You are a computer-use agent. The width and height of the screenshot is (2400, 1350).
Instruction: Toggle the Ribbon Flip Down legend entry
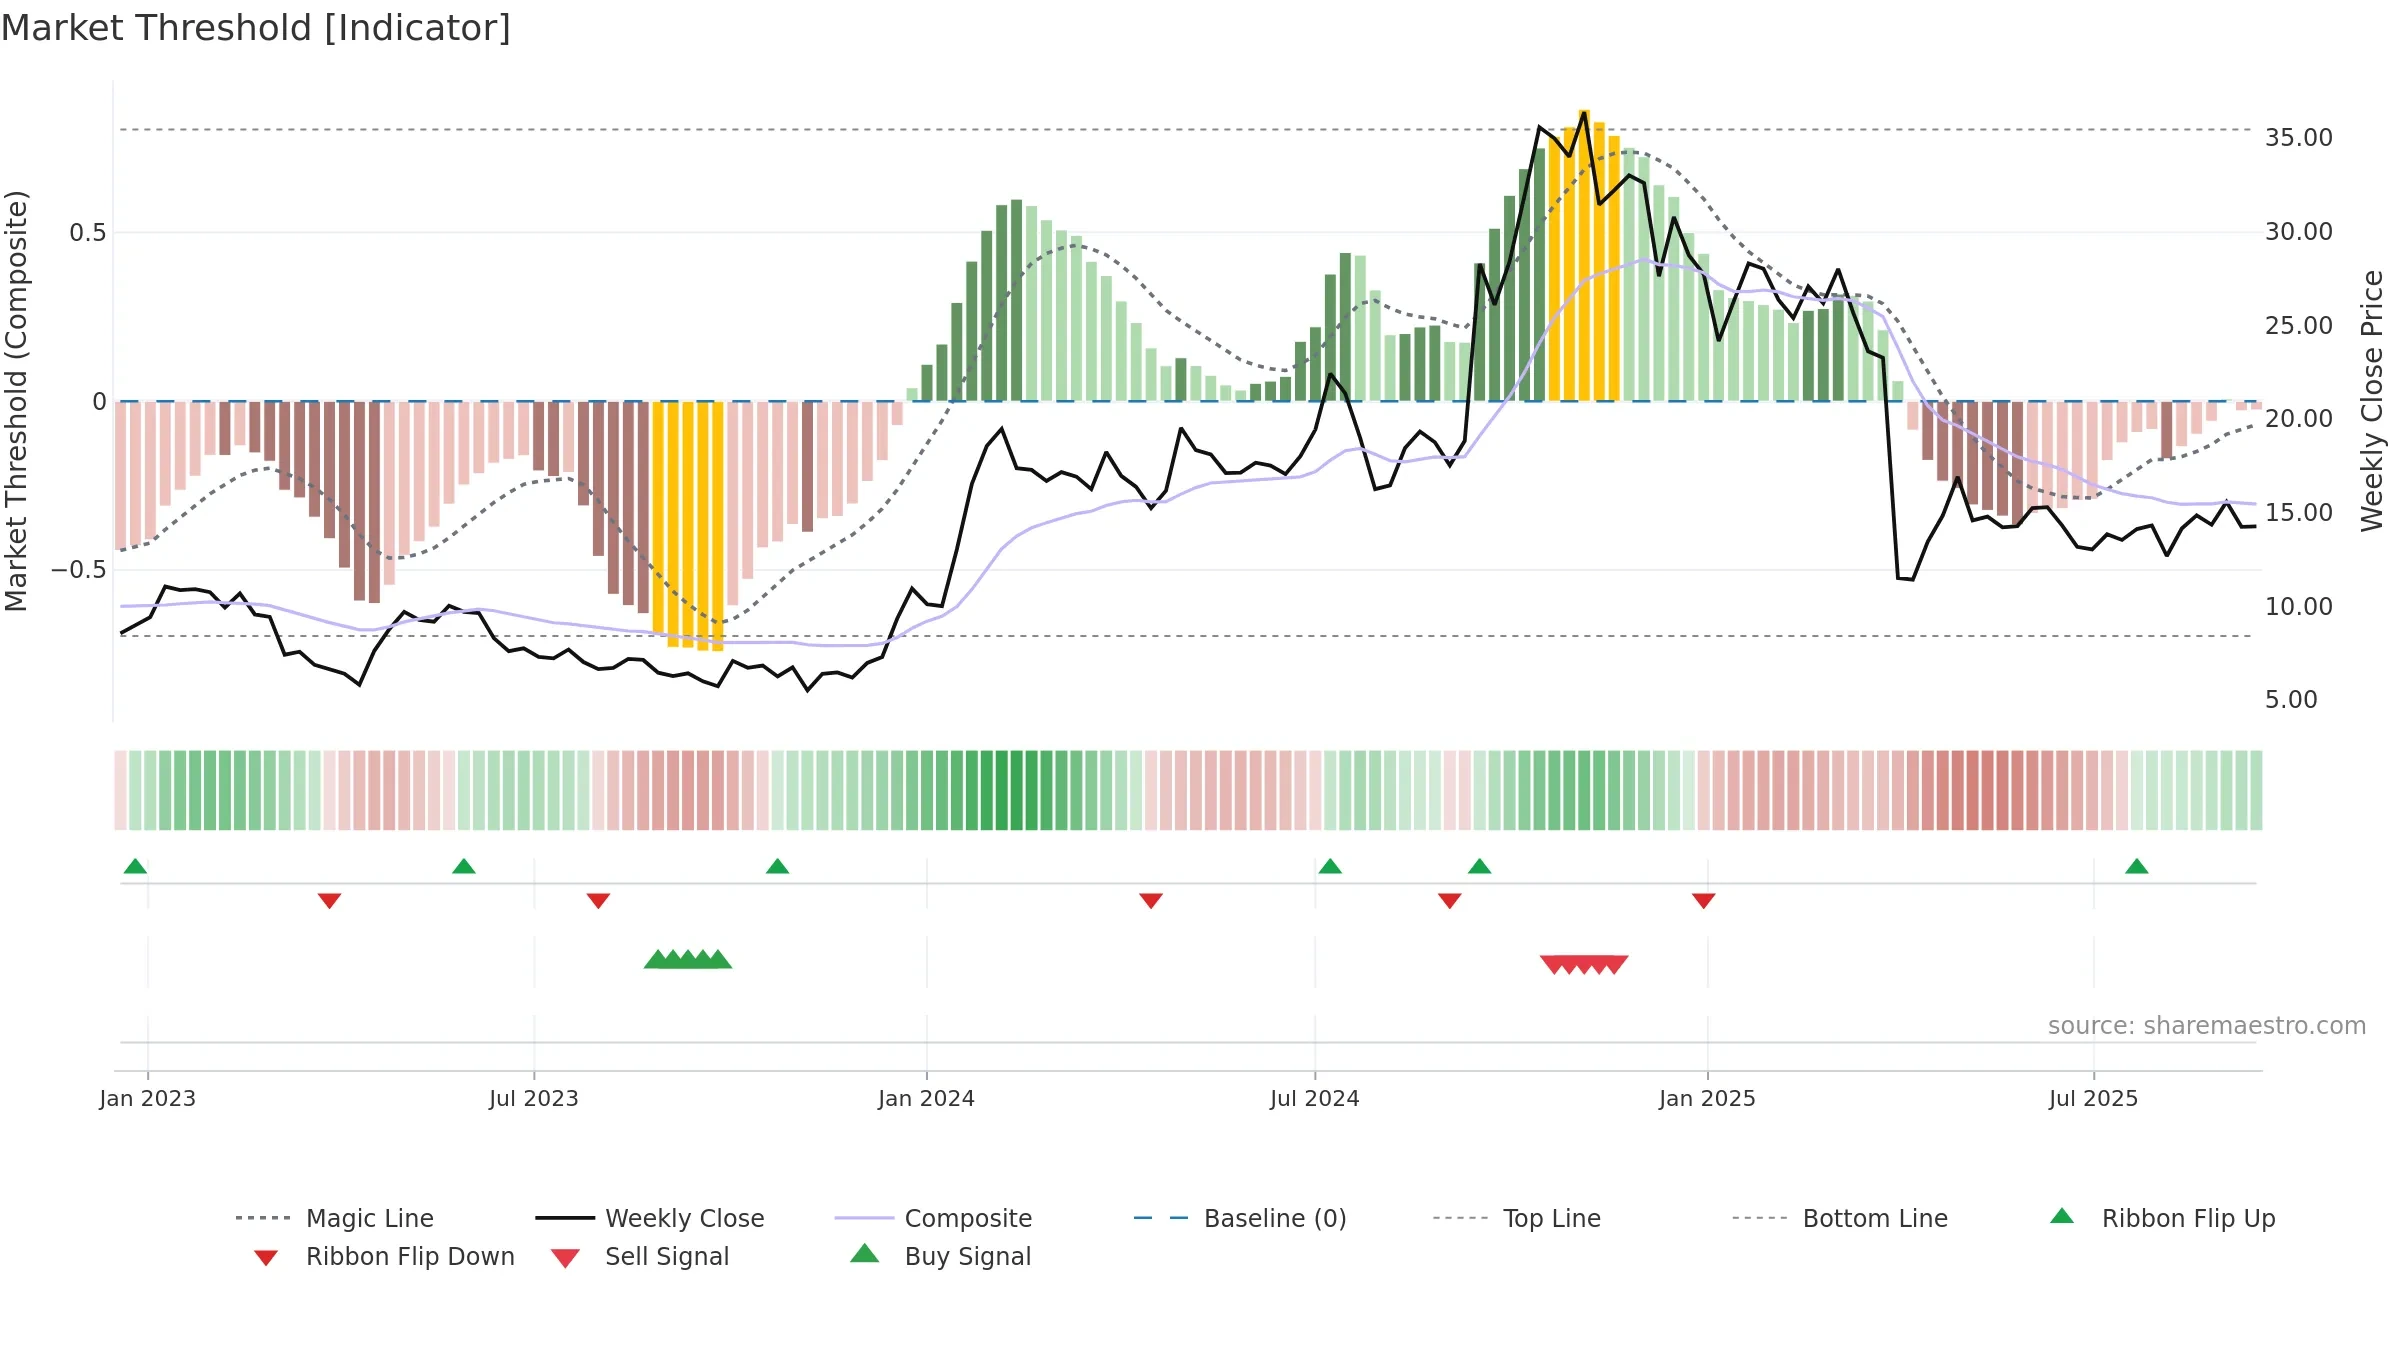point(383,1256)
